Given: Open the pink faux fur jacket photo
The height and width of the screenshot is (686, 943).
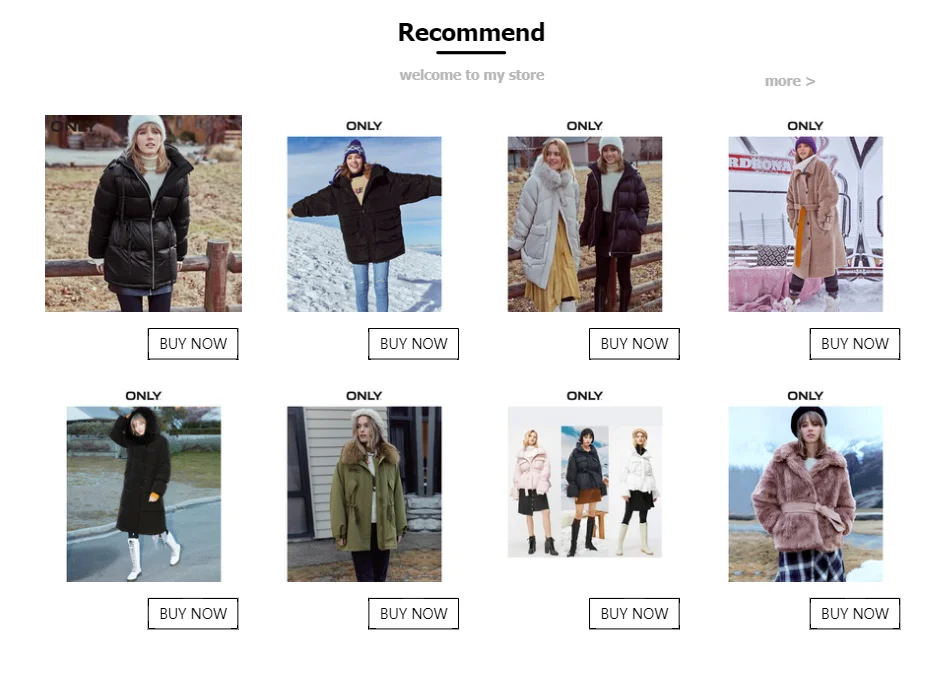Looking at the screenshot, I should pos(805,494).
